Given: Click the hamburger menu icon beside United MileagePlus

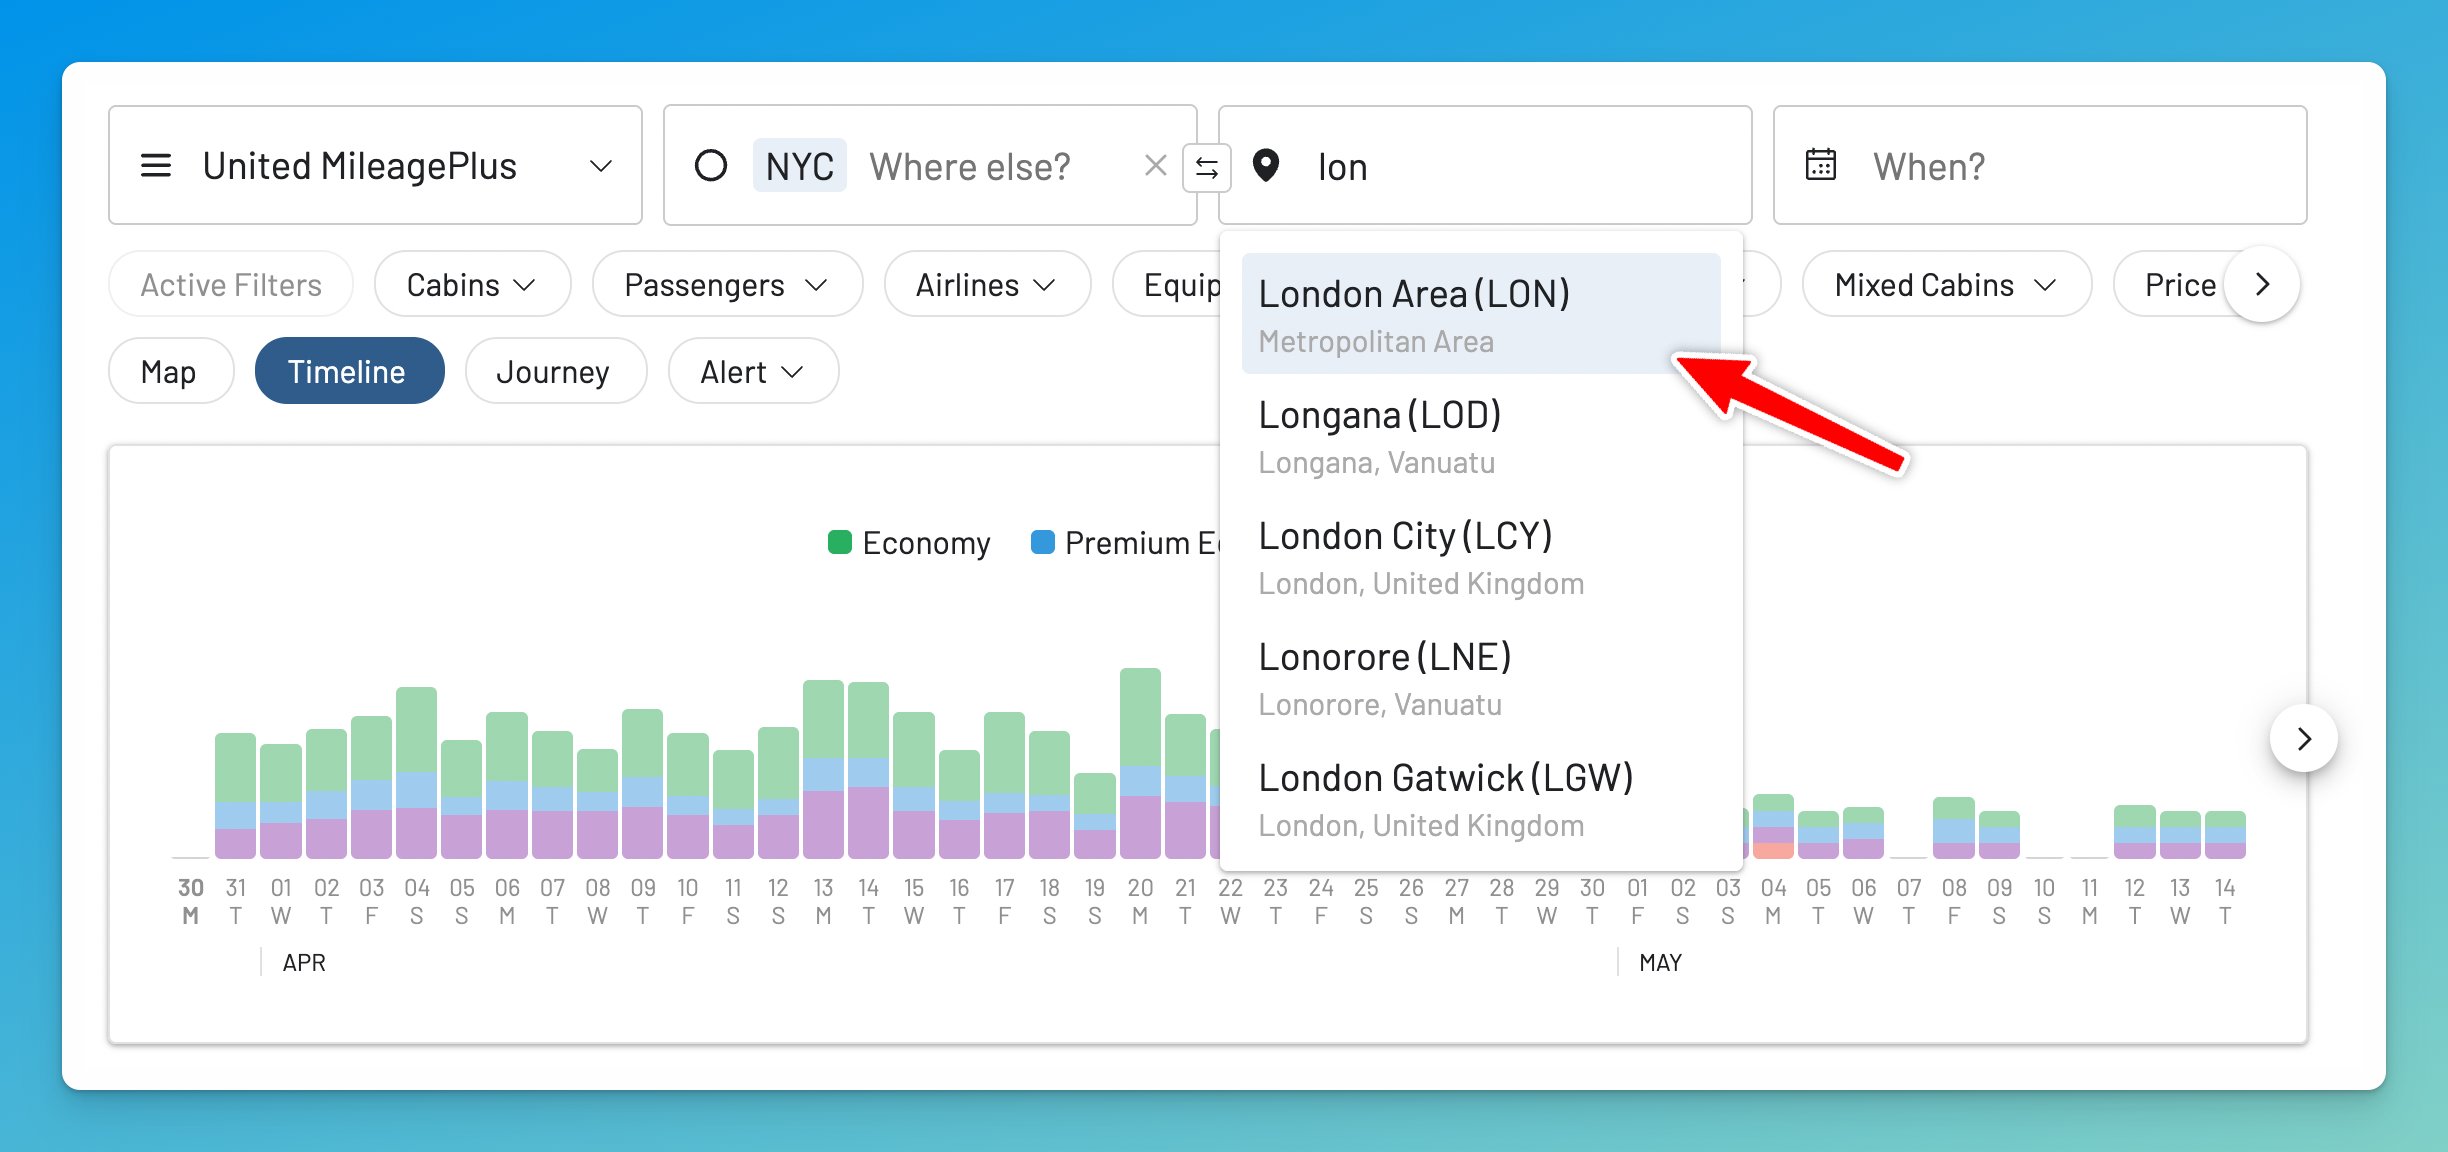Looking at the screenshot, I should (x=156, y=166).
